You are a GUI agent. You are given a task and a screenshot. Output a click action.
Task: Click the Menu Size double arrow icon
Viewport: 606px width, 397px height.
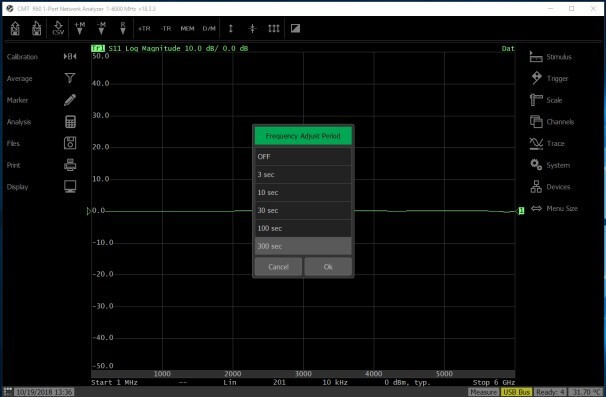click(x=536, y=208)
